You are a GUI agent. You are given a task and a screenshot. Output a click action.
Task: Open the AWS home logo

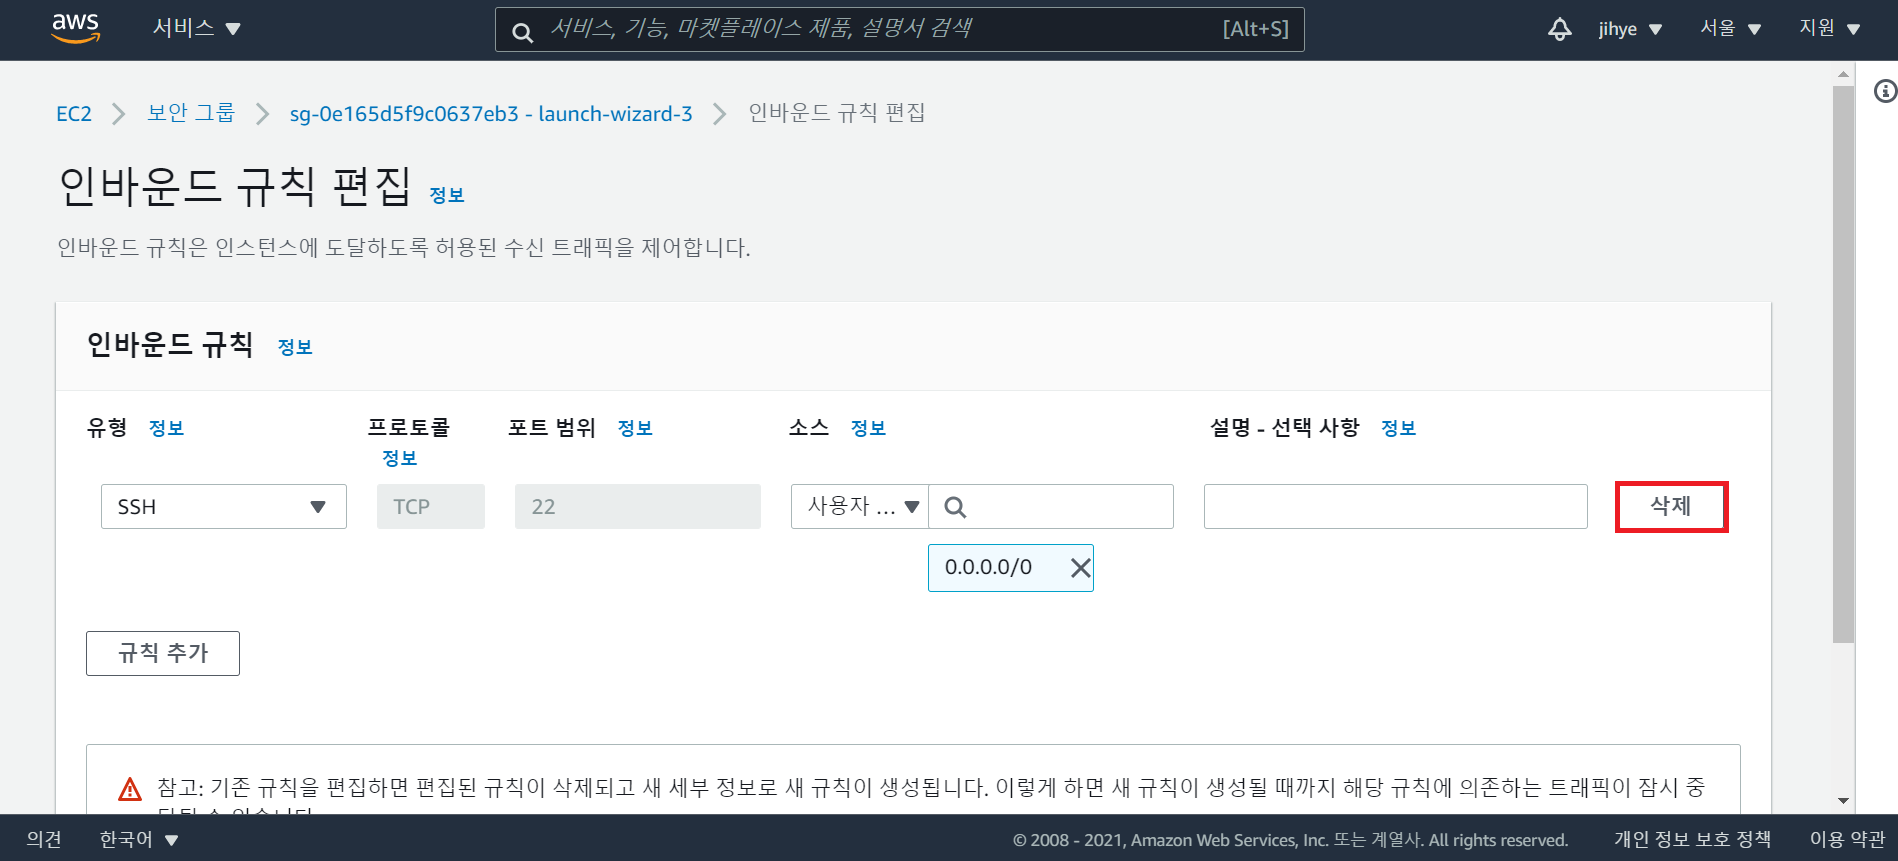76,29
